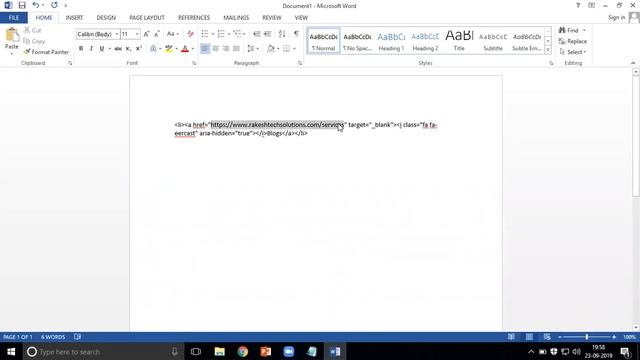Switch to REVIEW tab
The height and width of the screenshot is (360, 640).
pos(272,18)
